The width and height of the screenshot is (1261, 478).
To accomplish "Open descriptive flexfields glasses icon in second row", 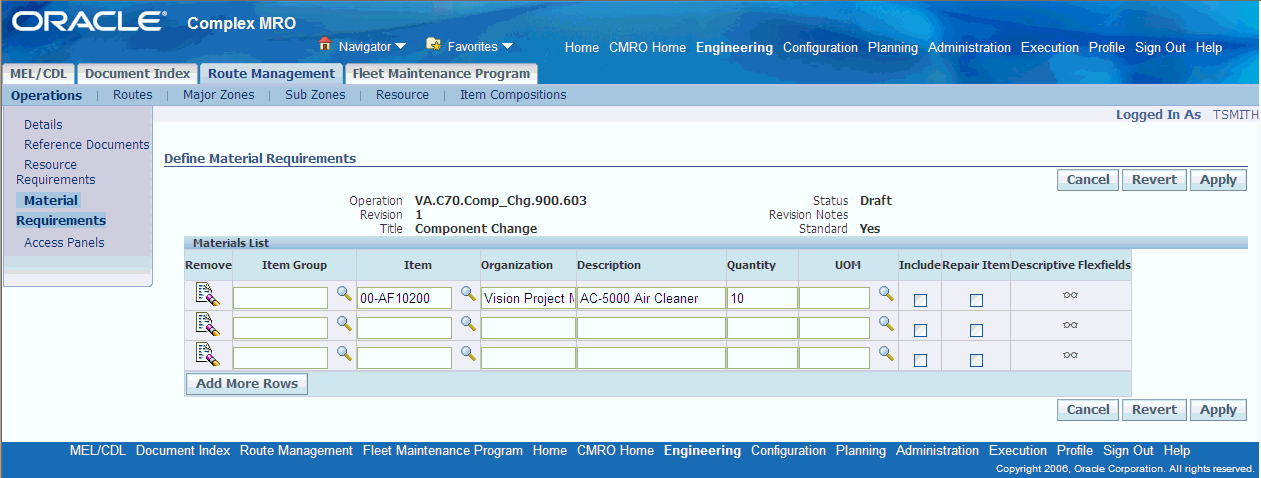I will click(1070, 325).
